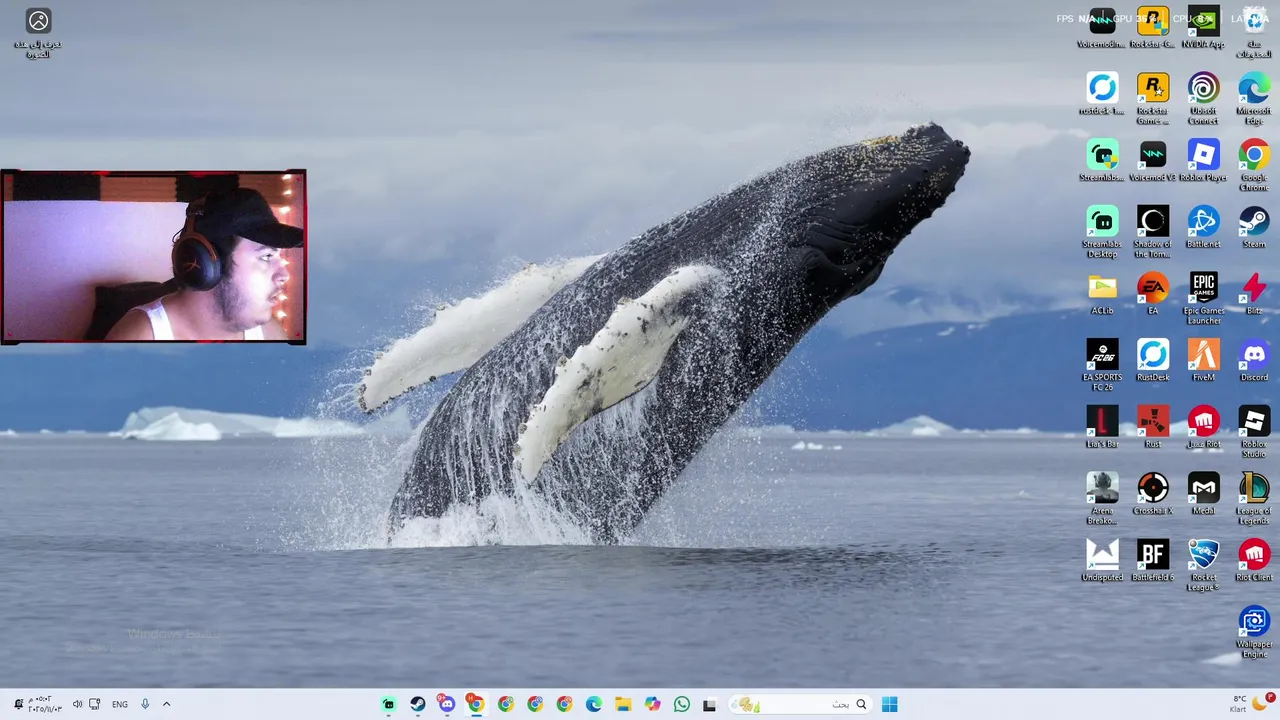The image size is (1280, 720).
Task: Open Streamlabs from the taskbar
Action: coord(388,704)
